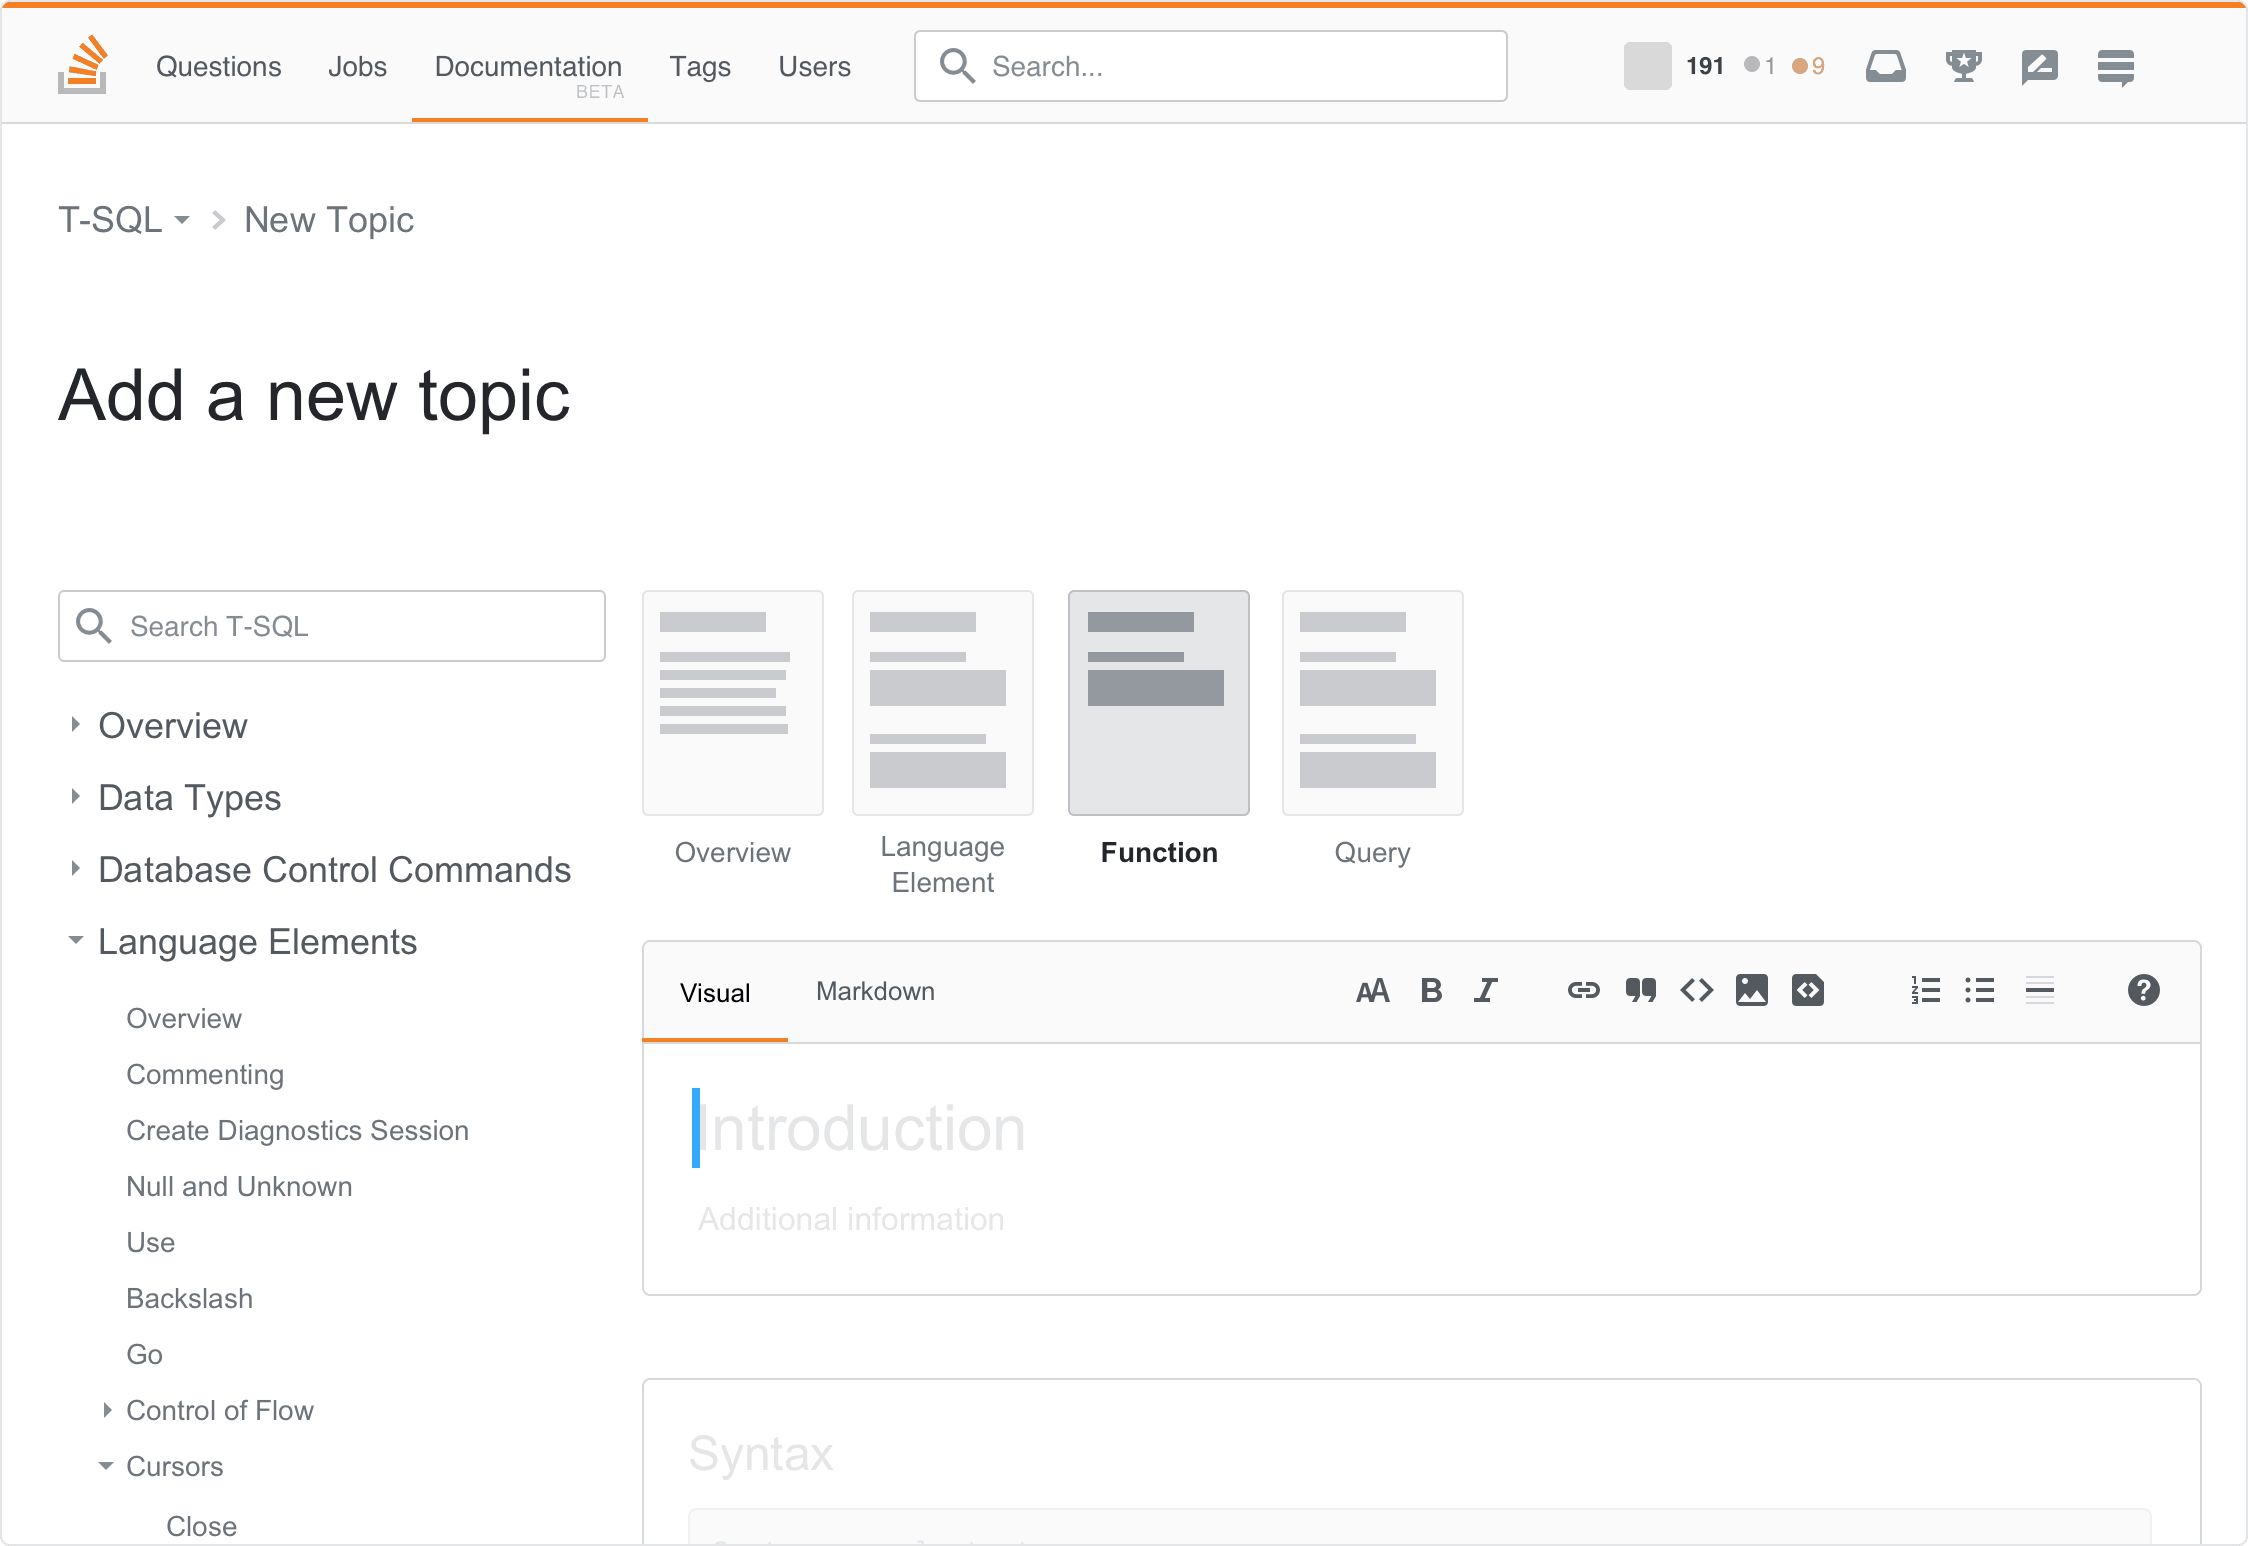
Task: Click the bulleted list icon
Action: pos(1979,991)
